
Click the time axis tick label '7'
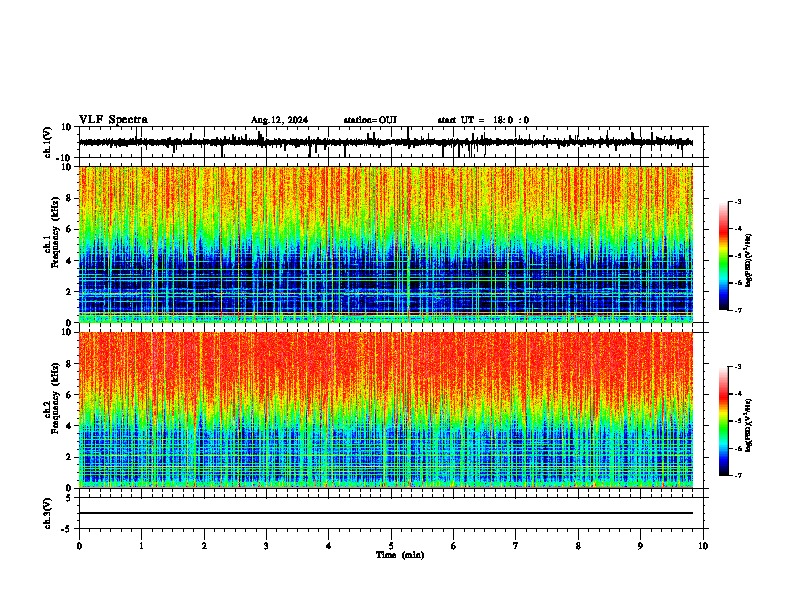click(516, 546)
